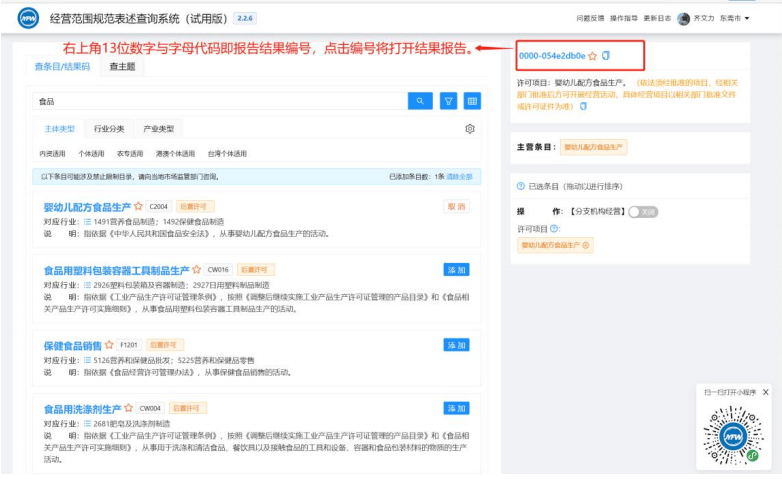Switch to the 查主题 tab
Viewport: 782px width, 479px height.
click(122, 67)
